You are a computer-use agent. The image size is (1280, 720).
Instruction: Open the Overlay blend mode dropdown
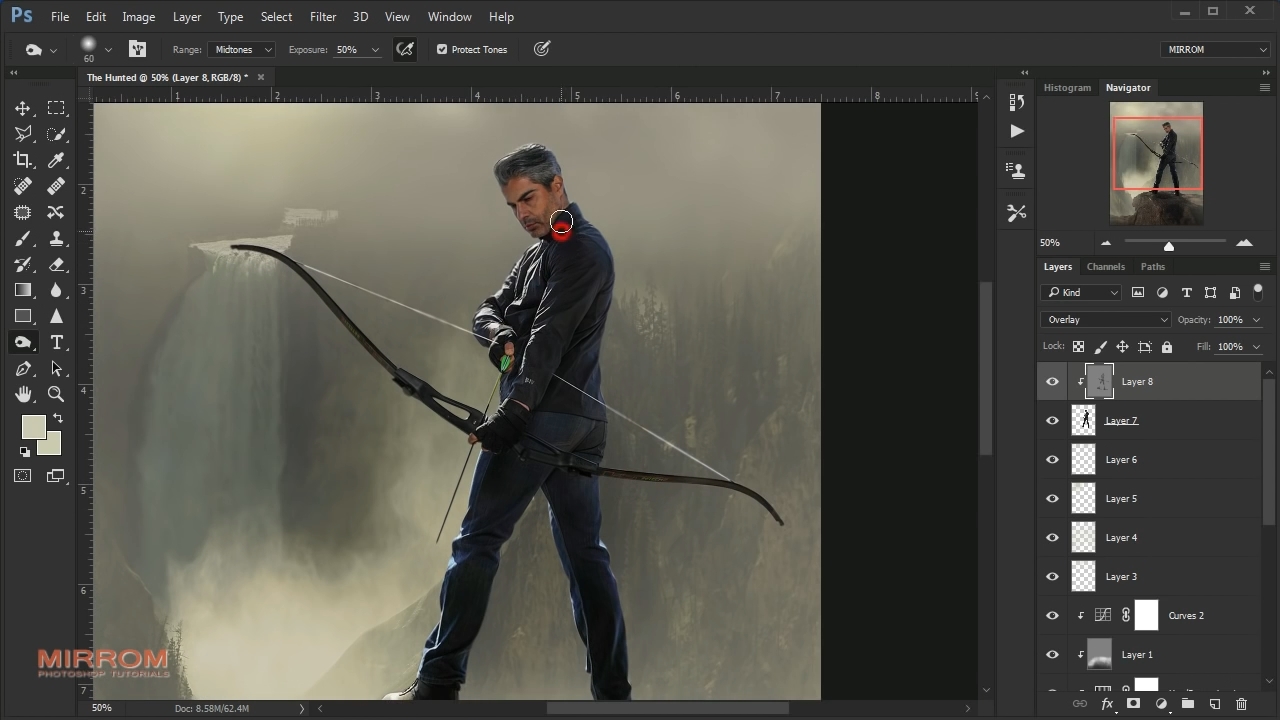1105,320
